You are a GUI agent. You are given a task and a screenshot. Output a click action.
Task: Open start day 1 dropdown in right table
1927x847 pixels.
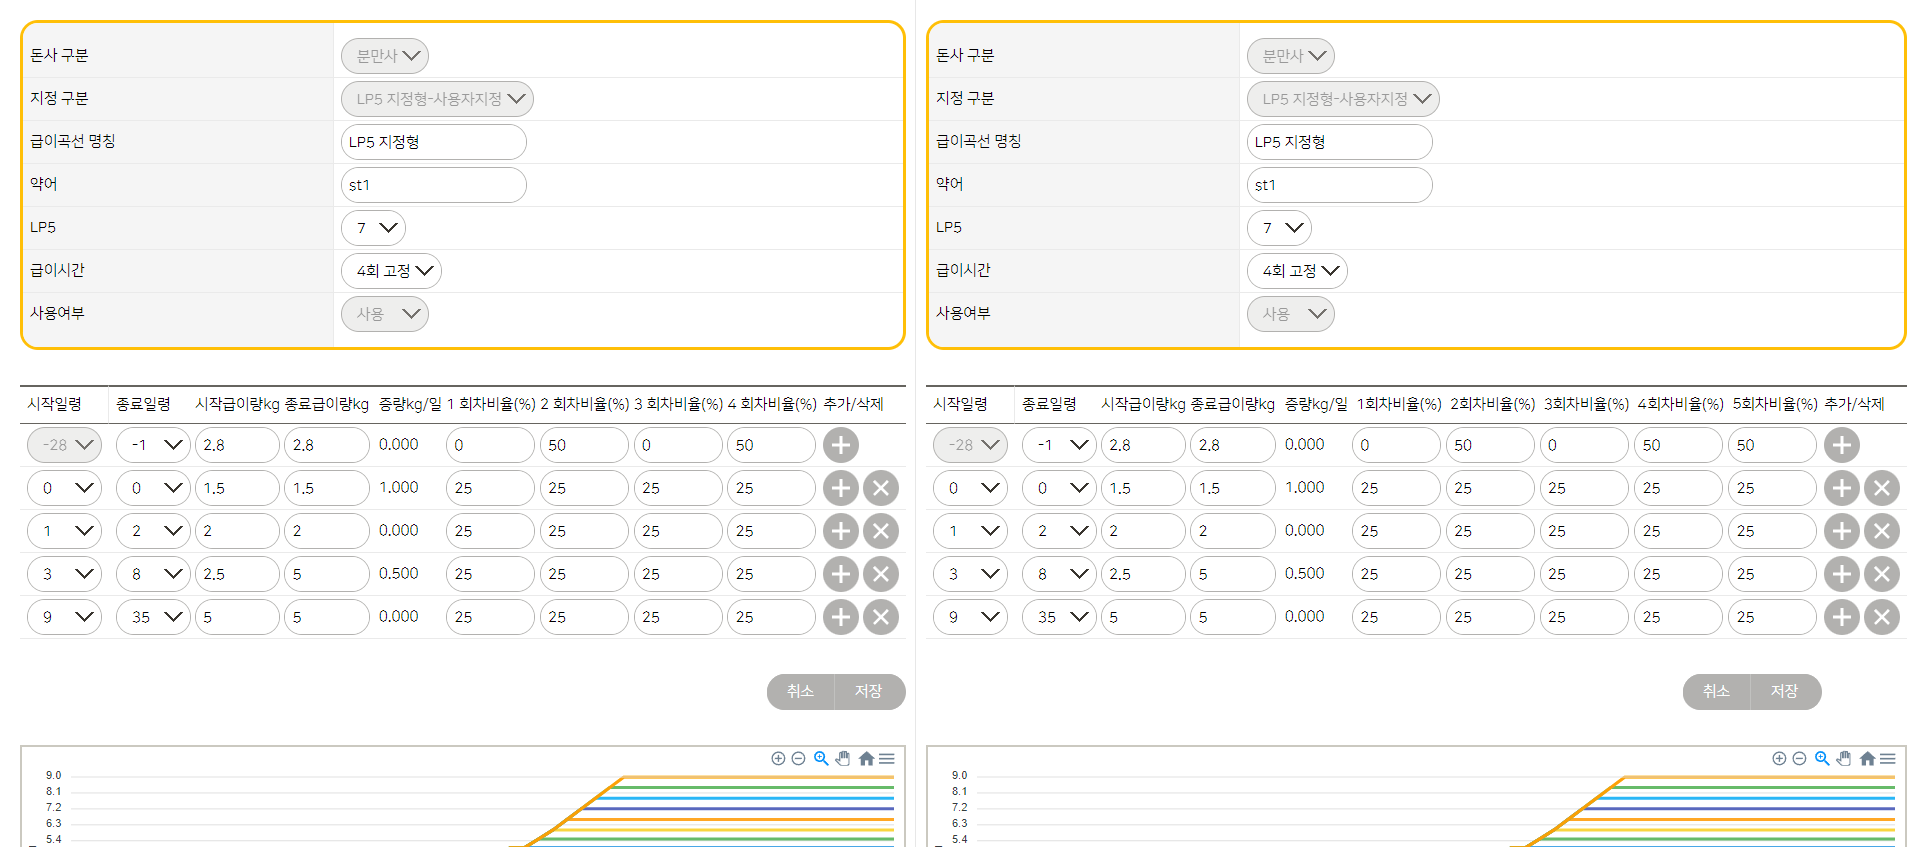click(970, 531)
